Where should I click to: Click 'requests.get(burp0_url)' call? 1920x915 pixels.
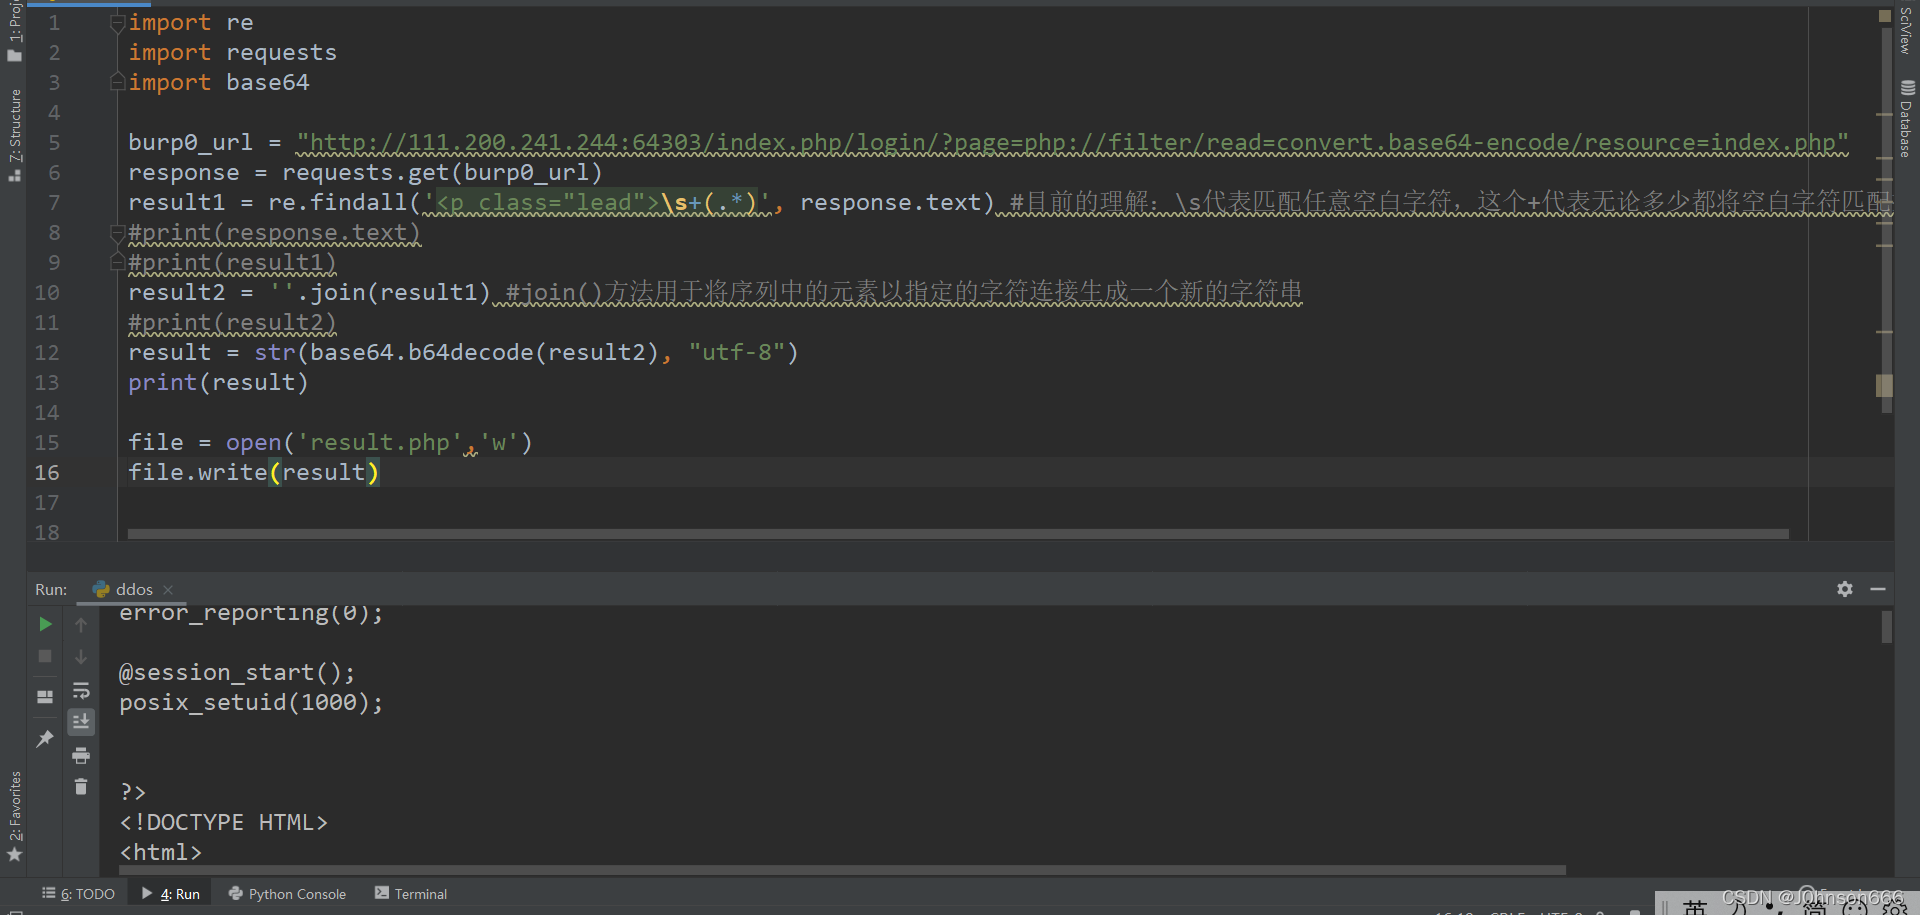(x=442, y=173)
